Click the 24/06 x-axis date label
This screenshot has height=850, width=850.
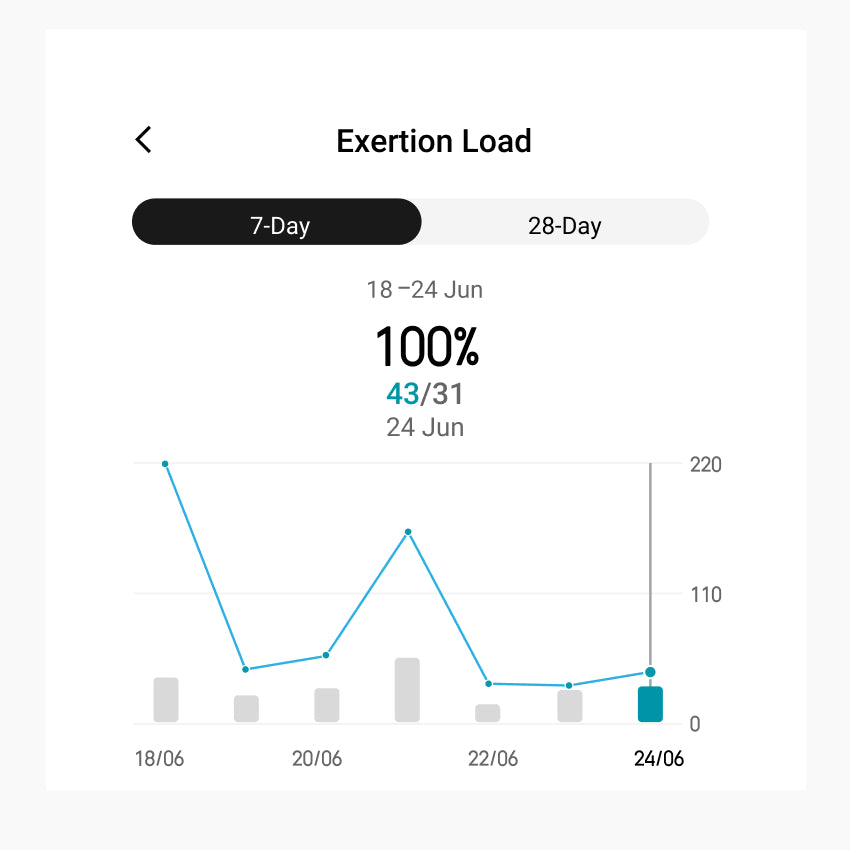(x=659, y=759)
